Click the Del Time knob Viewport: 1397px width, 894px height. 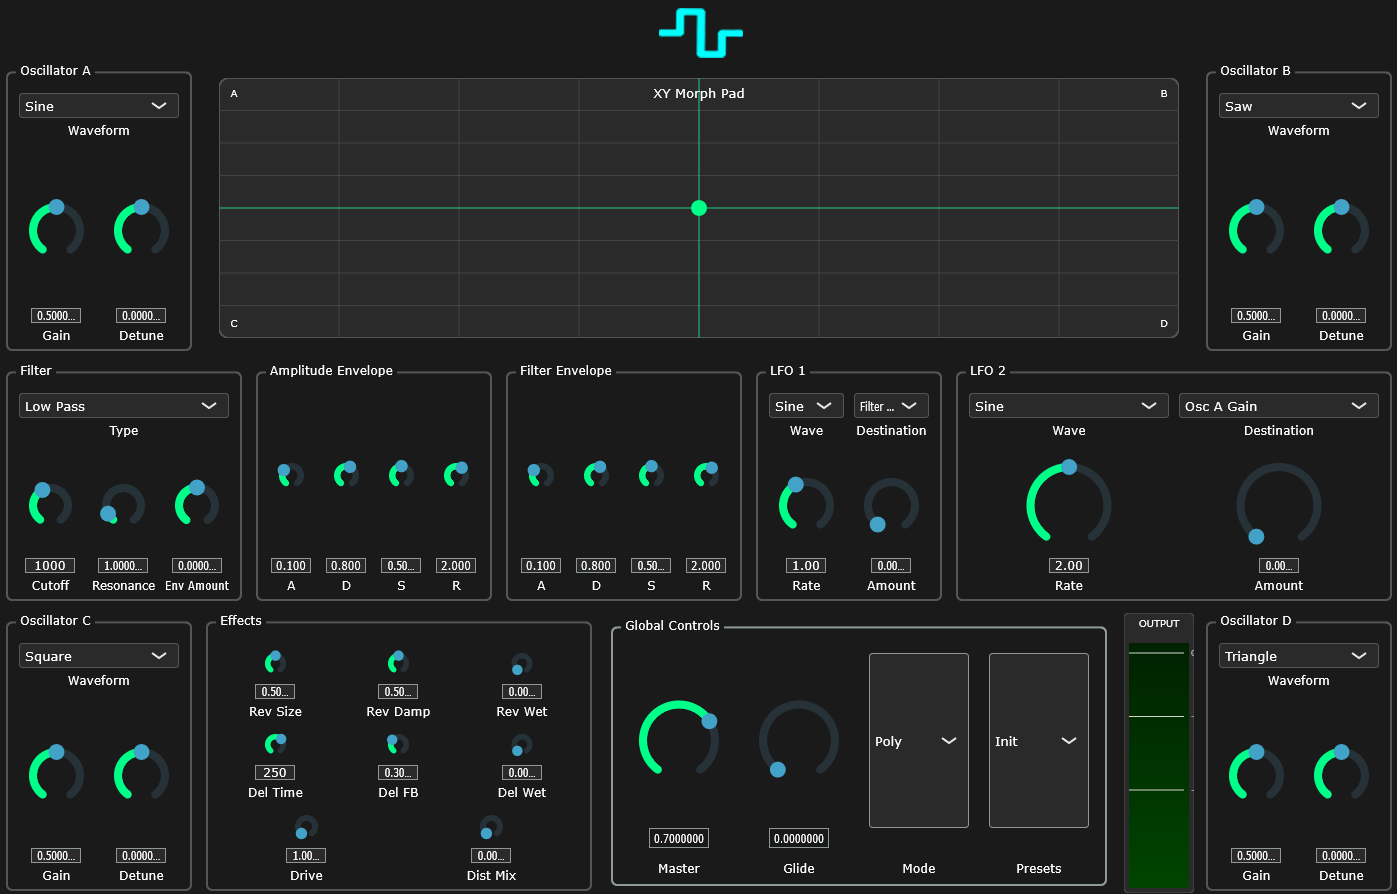click(275, 744)
